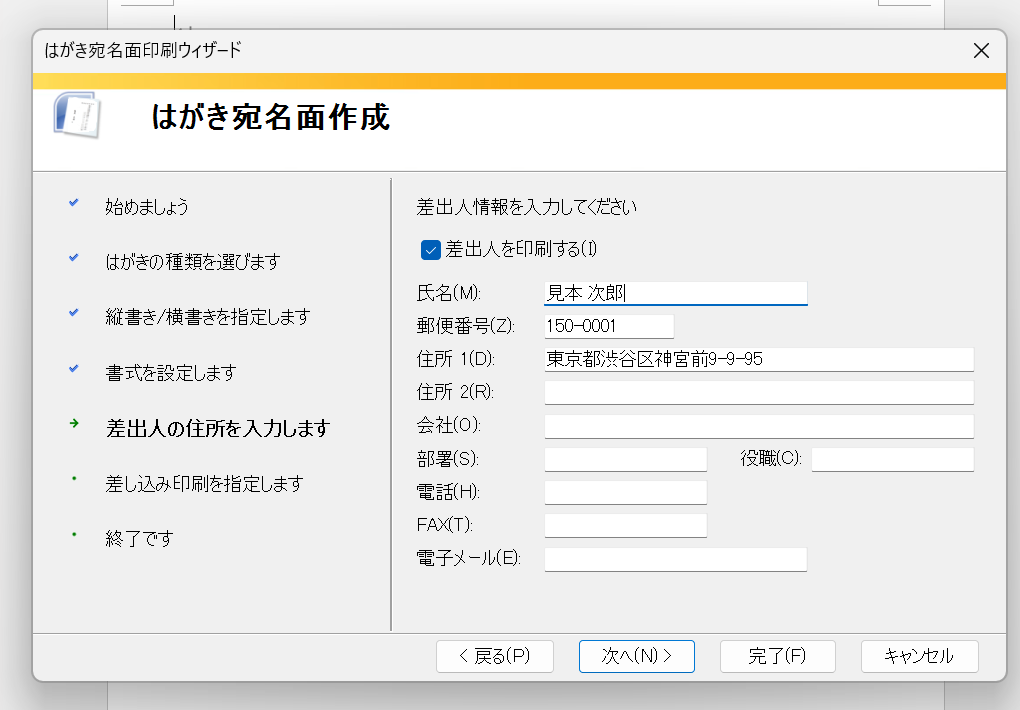Focus the 役職 job title field
This screenshot has width=1020, height=710.
point(892,459)
